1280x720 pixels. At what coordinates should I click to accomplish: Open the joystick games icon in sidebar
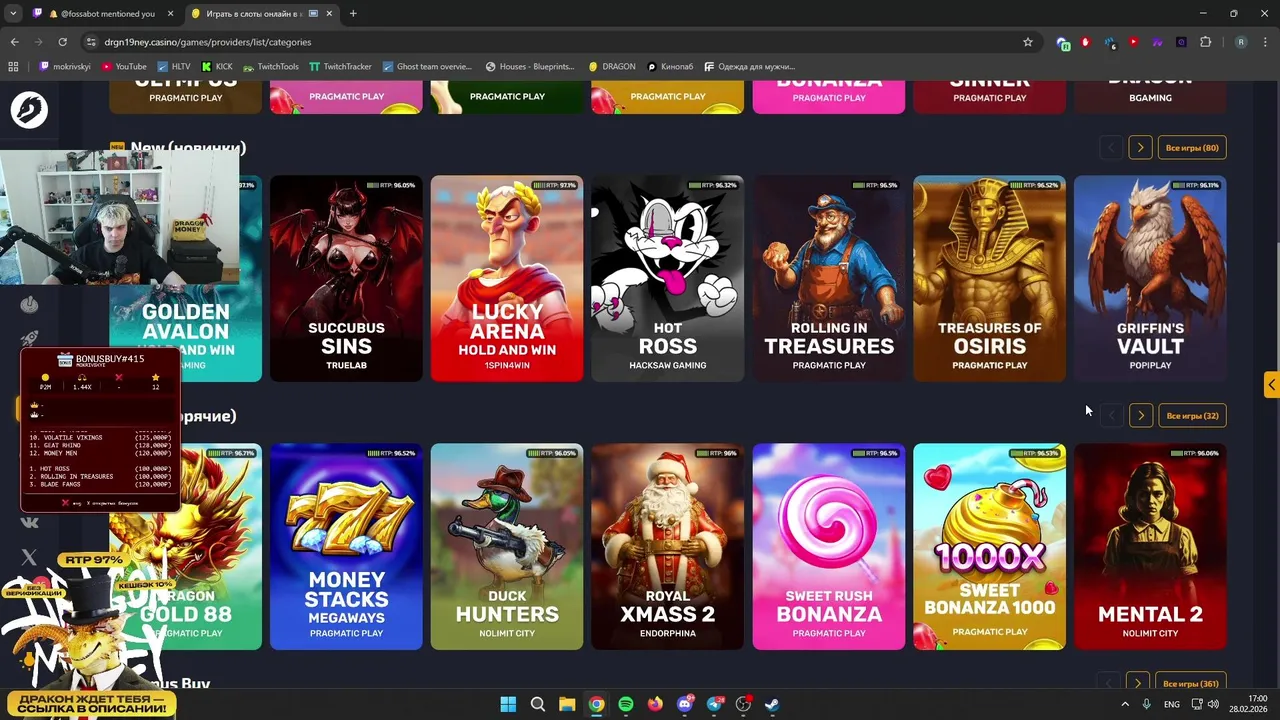[x=30, y=304]
